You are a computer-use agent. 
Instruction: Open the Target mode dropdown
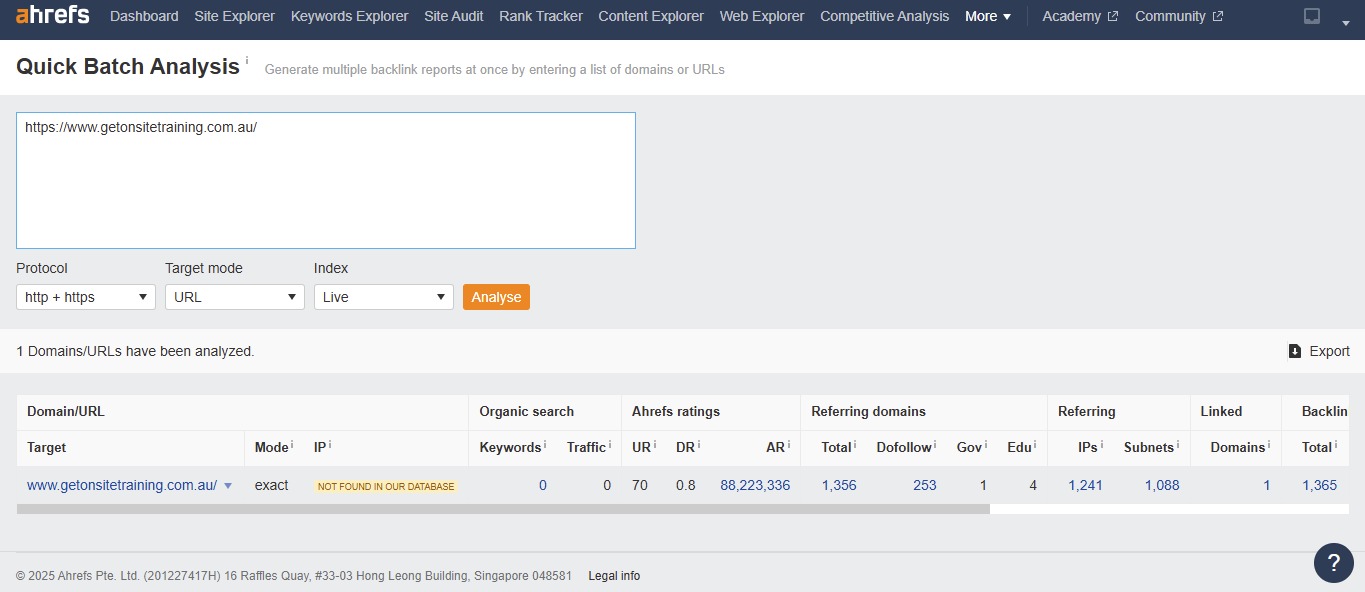[x=235, y=297]
